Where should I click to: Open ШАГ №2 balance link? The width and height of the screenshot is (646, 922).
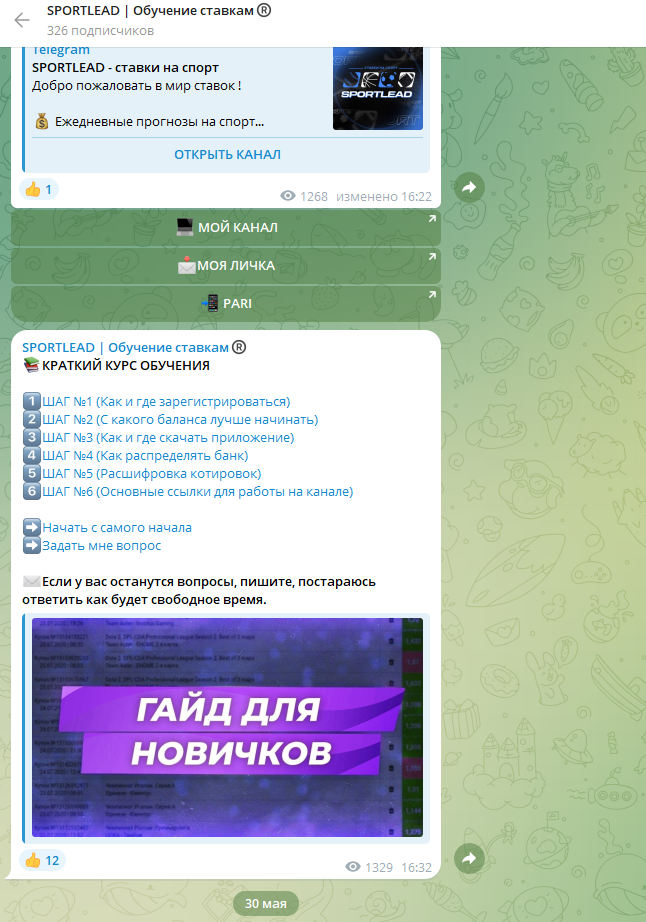point(180,420)
